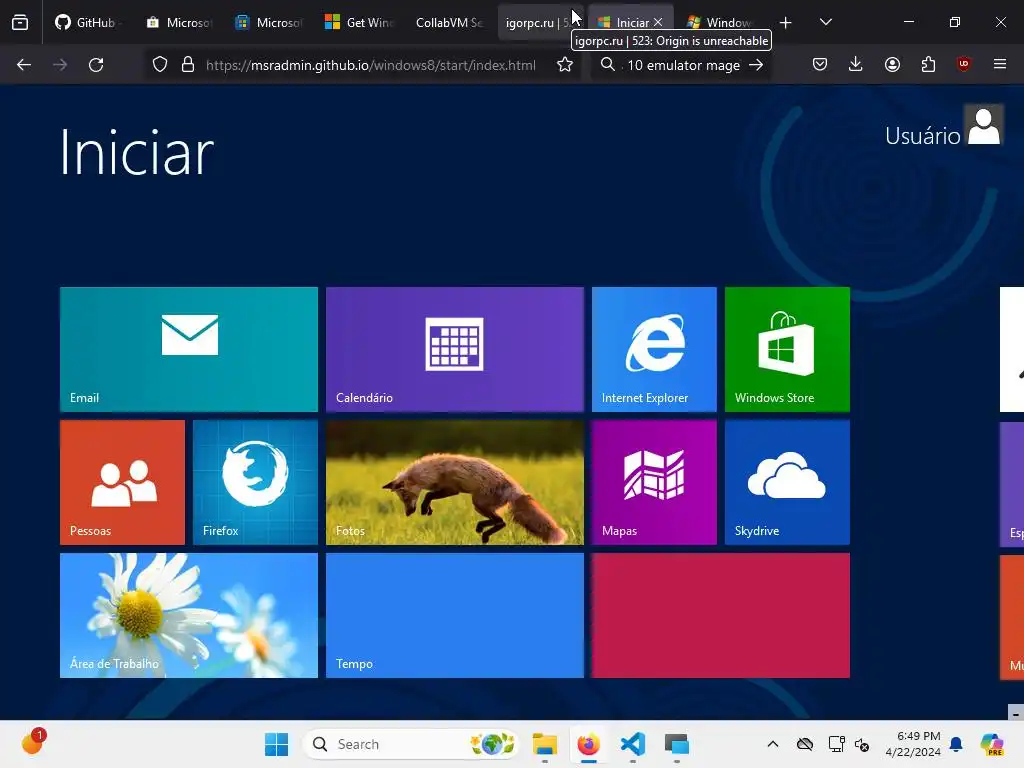
Task: Click the blank crimson tile
Action: click(x=720, y=615)
